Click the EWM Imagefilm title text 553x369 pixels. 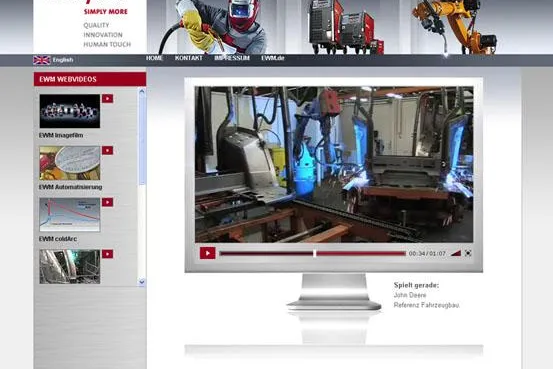(61, 135)
